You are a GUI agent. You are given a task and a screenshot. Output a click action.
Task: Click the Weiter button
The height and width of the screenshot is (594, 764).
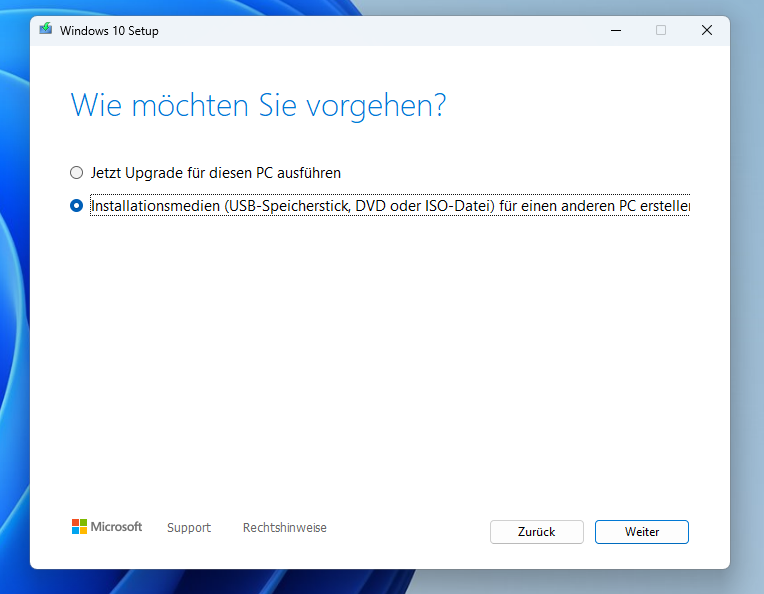point(642,532)
